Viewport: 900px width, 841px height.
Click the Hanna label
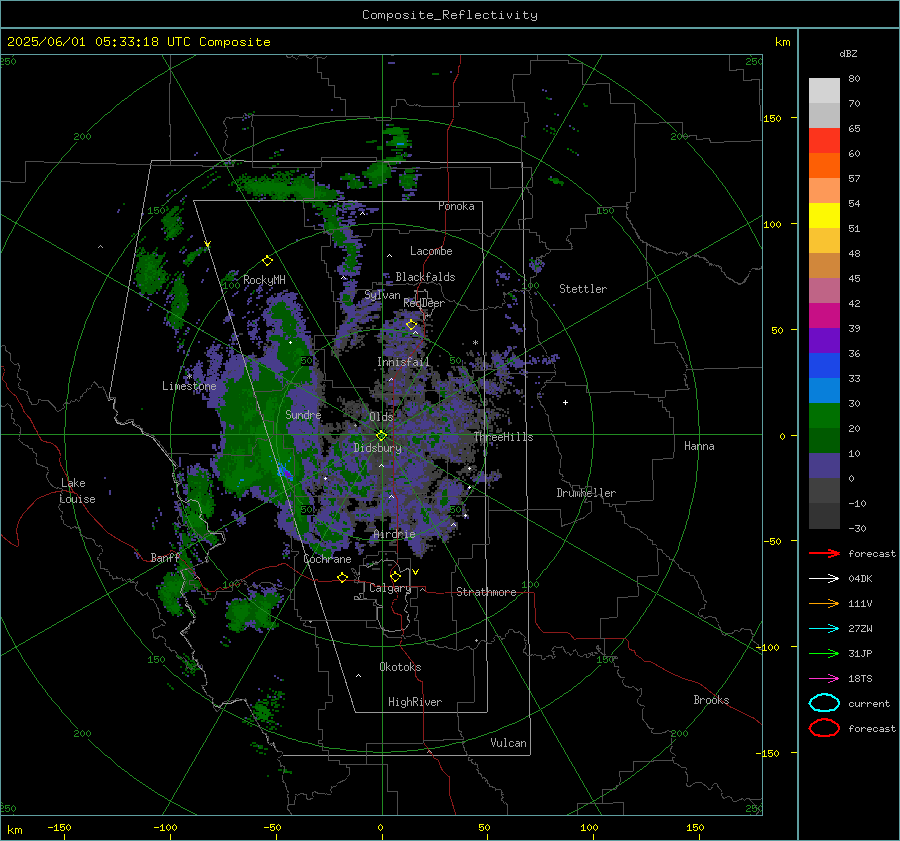[699, 446]
